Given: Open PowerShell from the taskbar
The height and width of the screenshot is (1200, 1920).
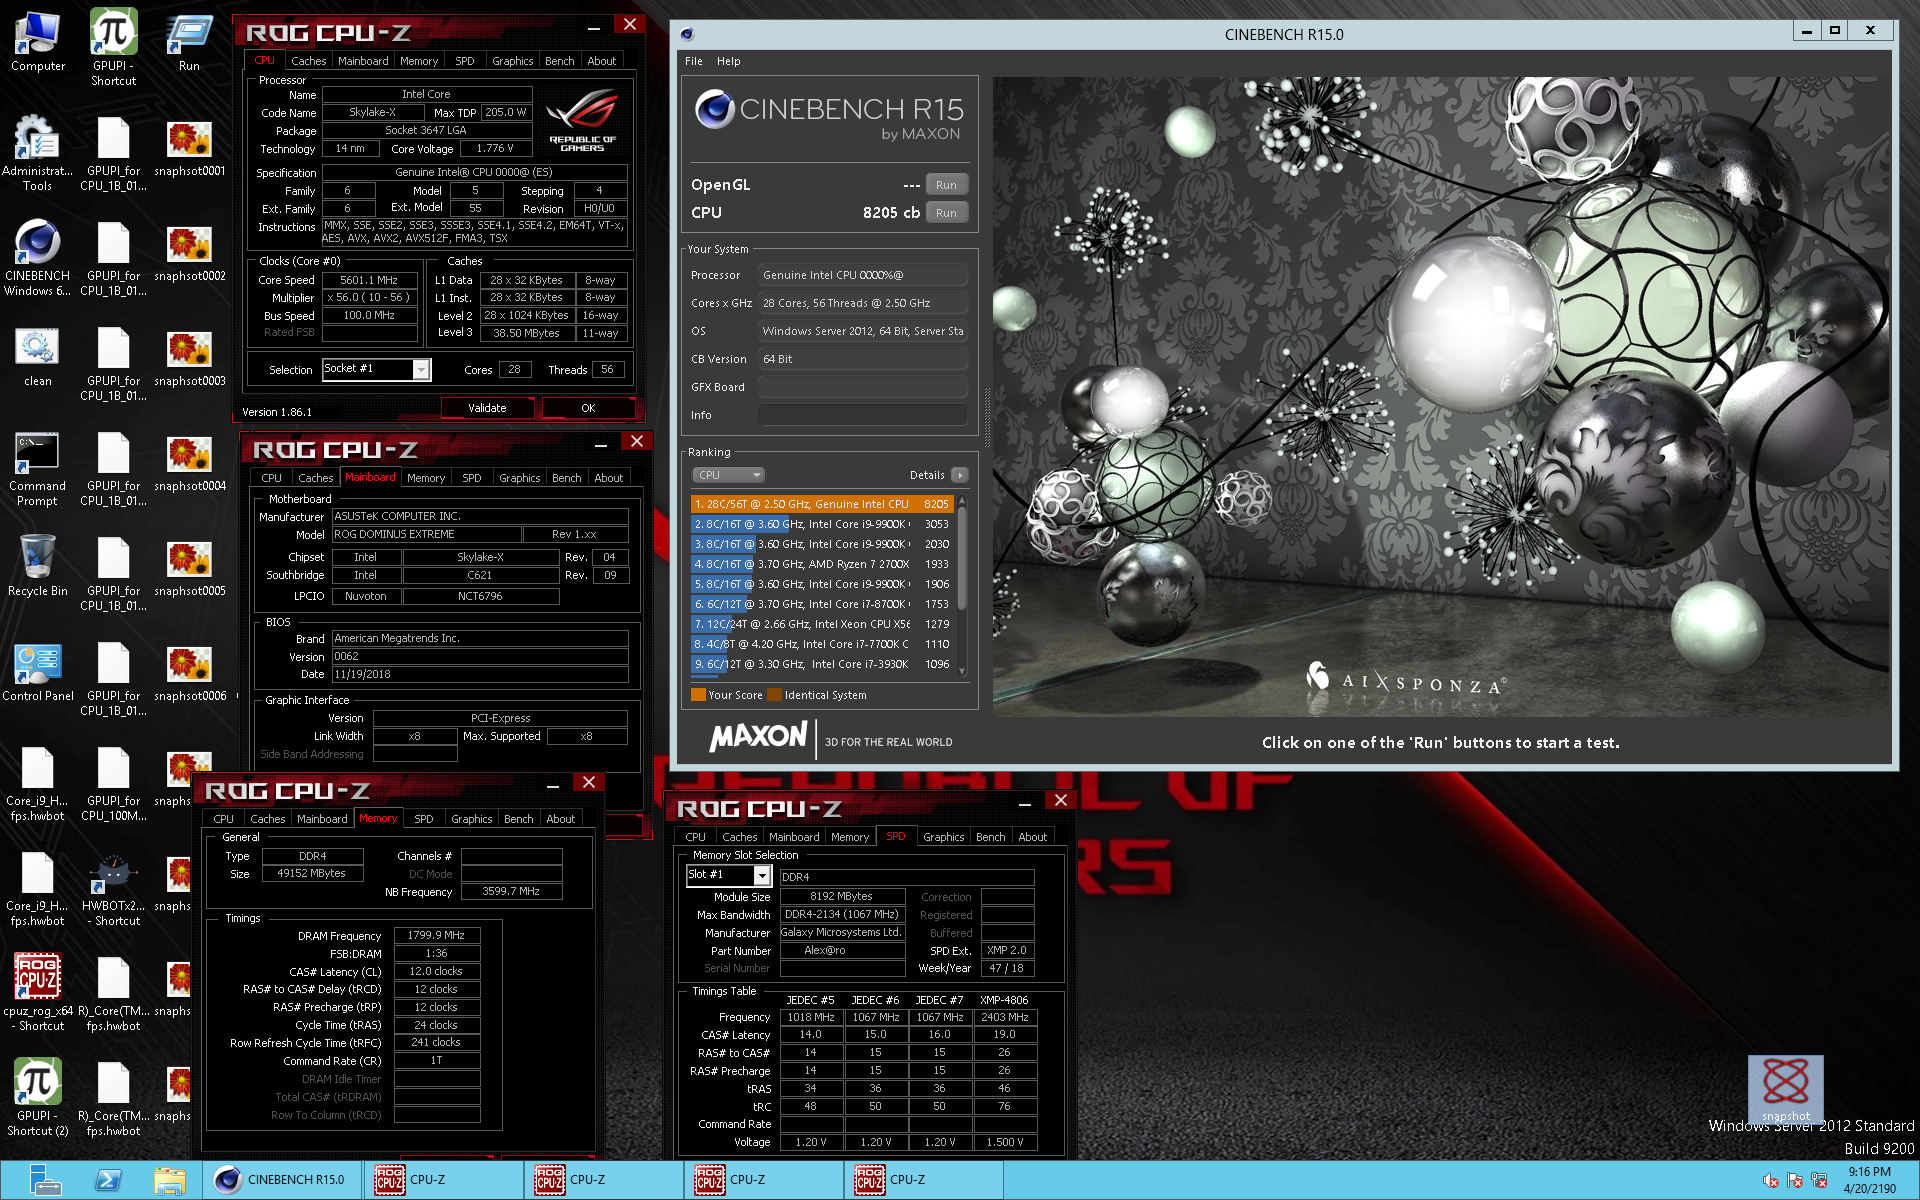Looking at the screenshot, I should click(x=108, y=1180).
